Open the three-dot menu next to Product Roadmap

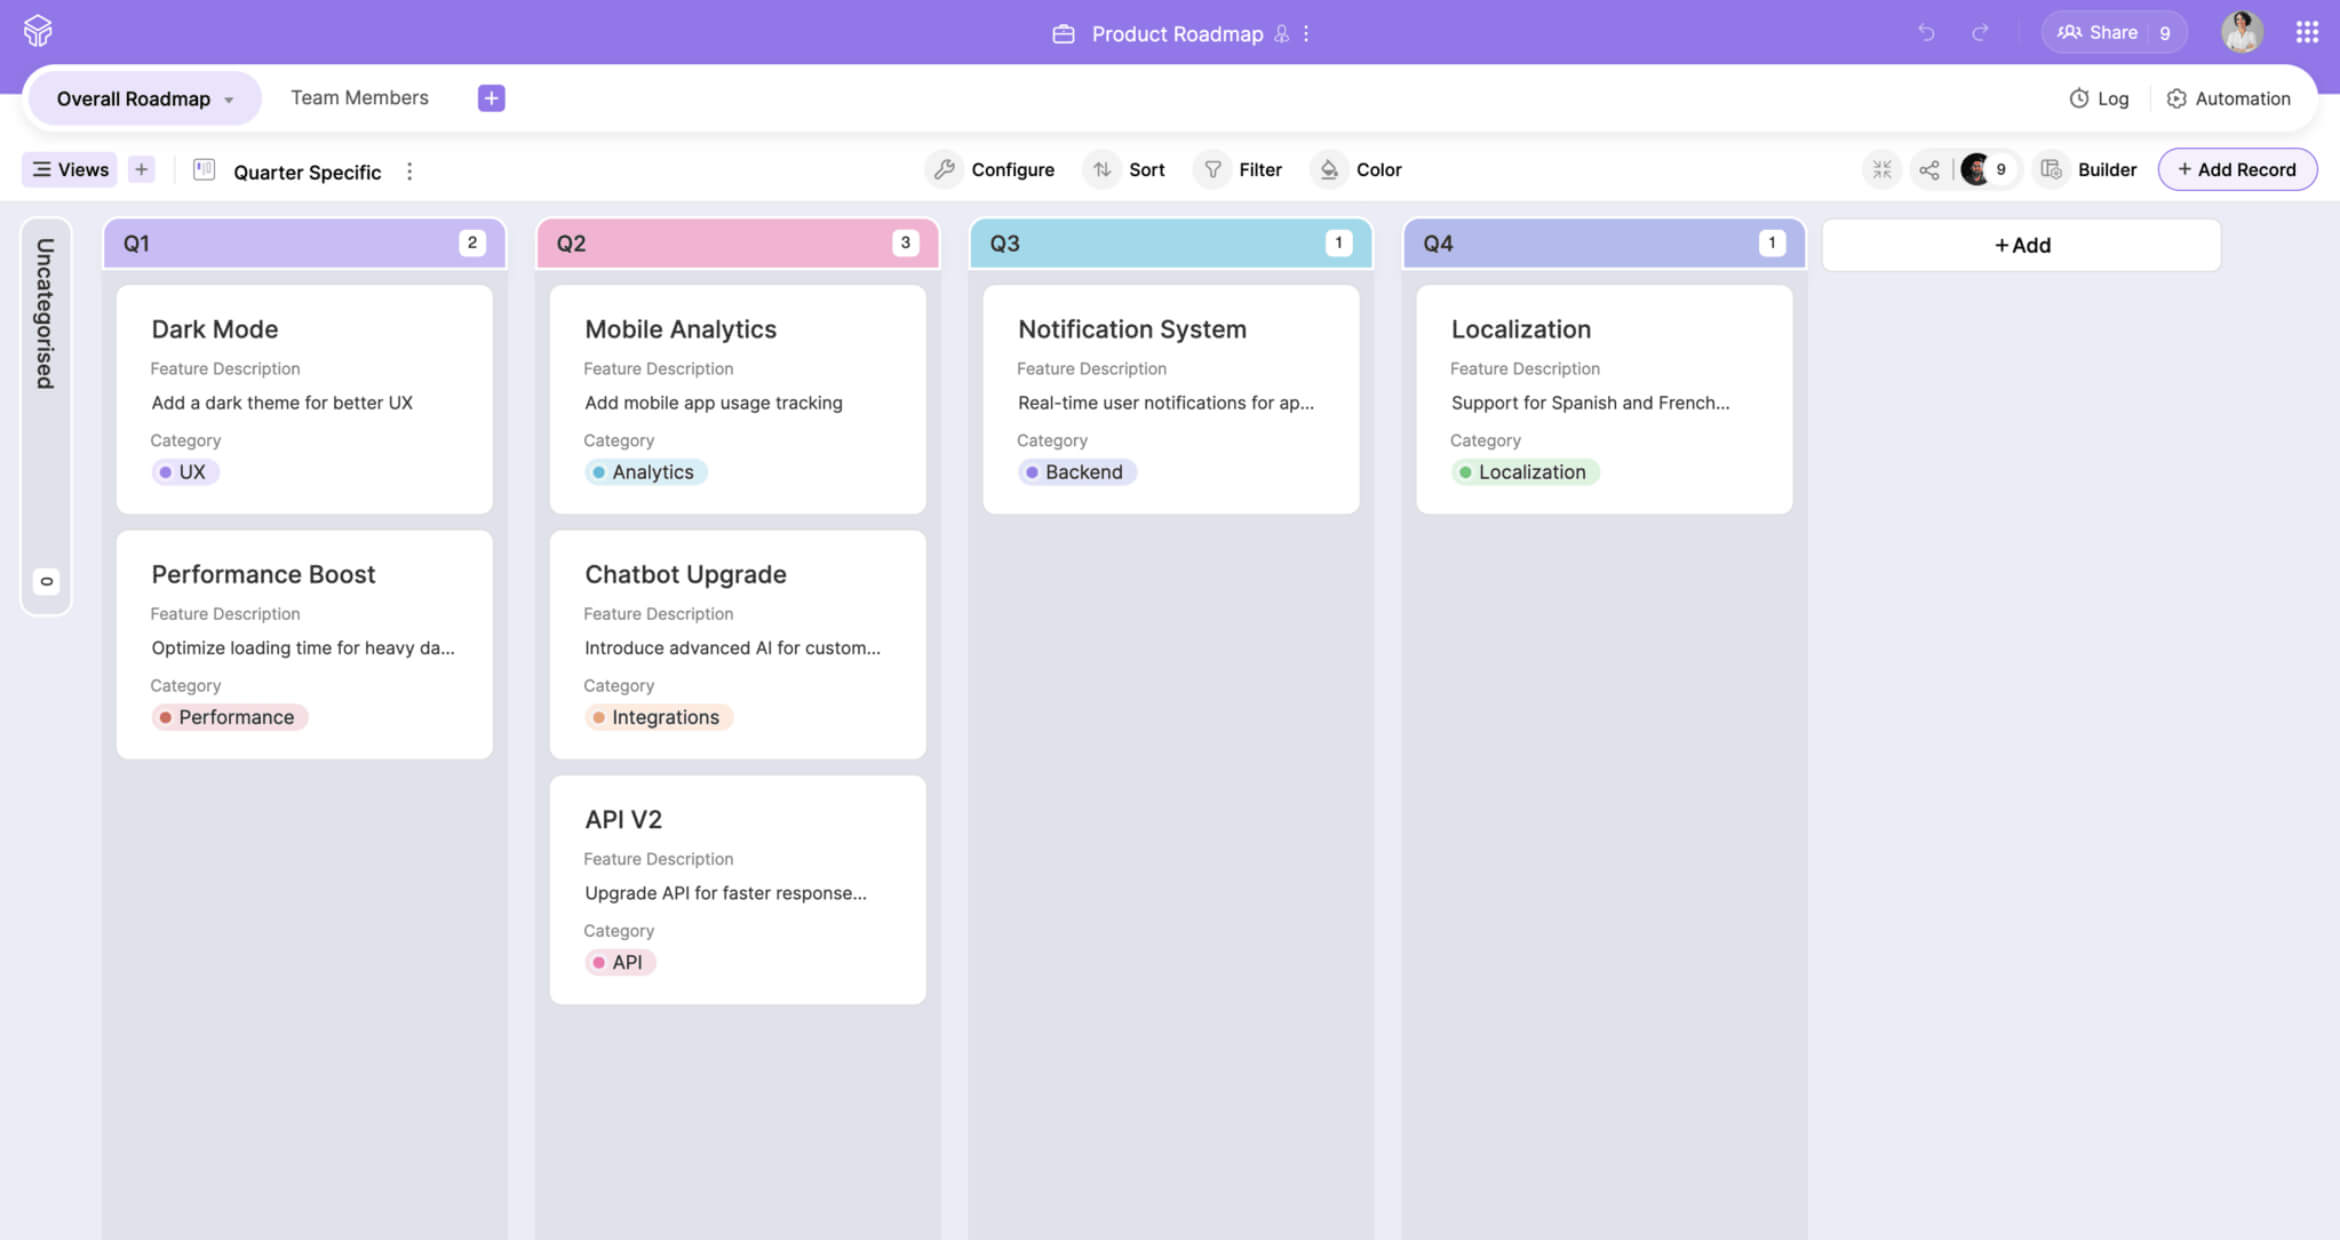[1306, 34]
